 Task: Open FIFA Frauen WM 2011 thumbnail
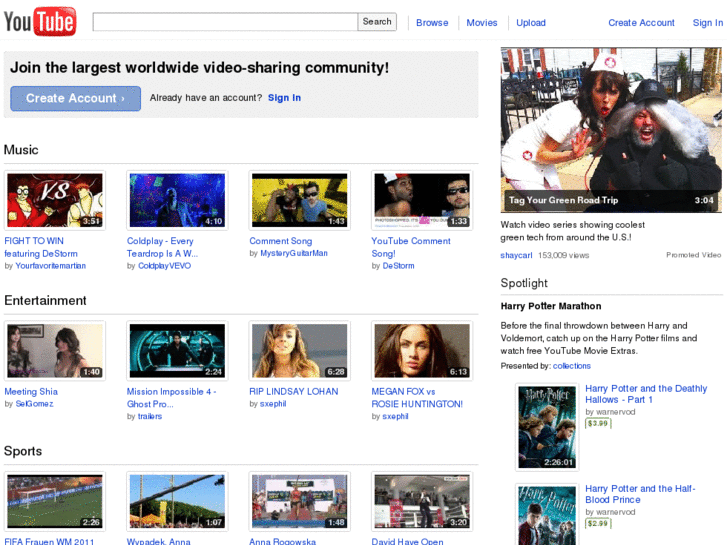point(55,501)
